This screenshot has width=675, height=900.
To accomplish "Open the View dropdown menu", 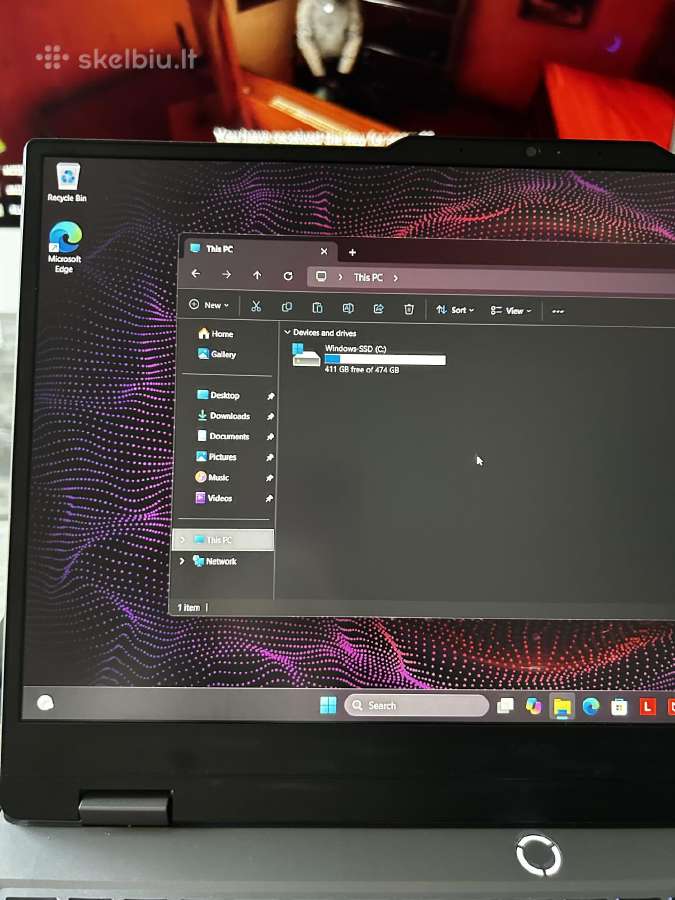I will pos(511,311).
